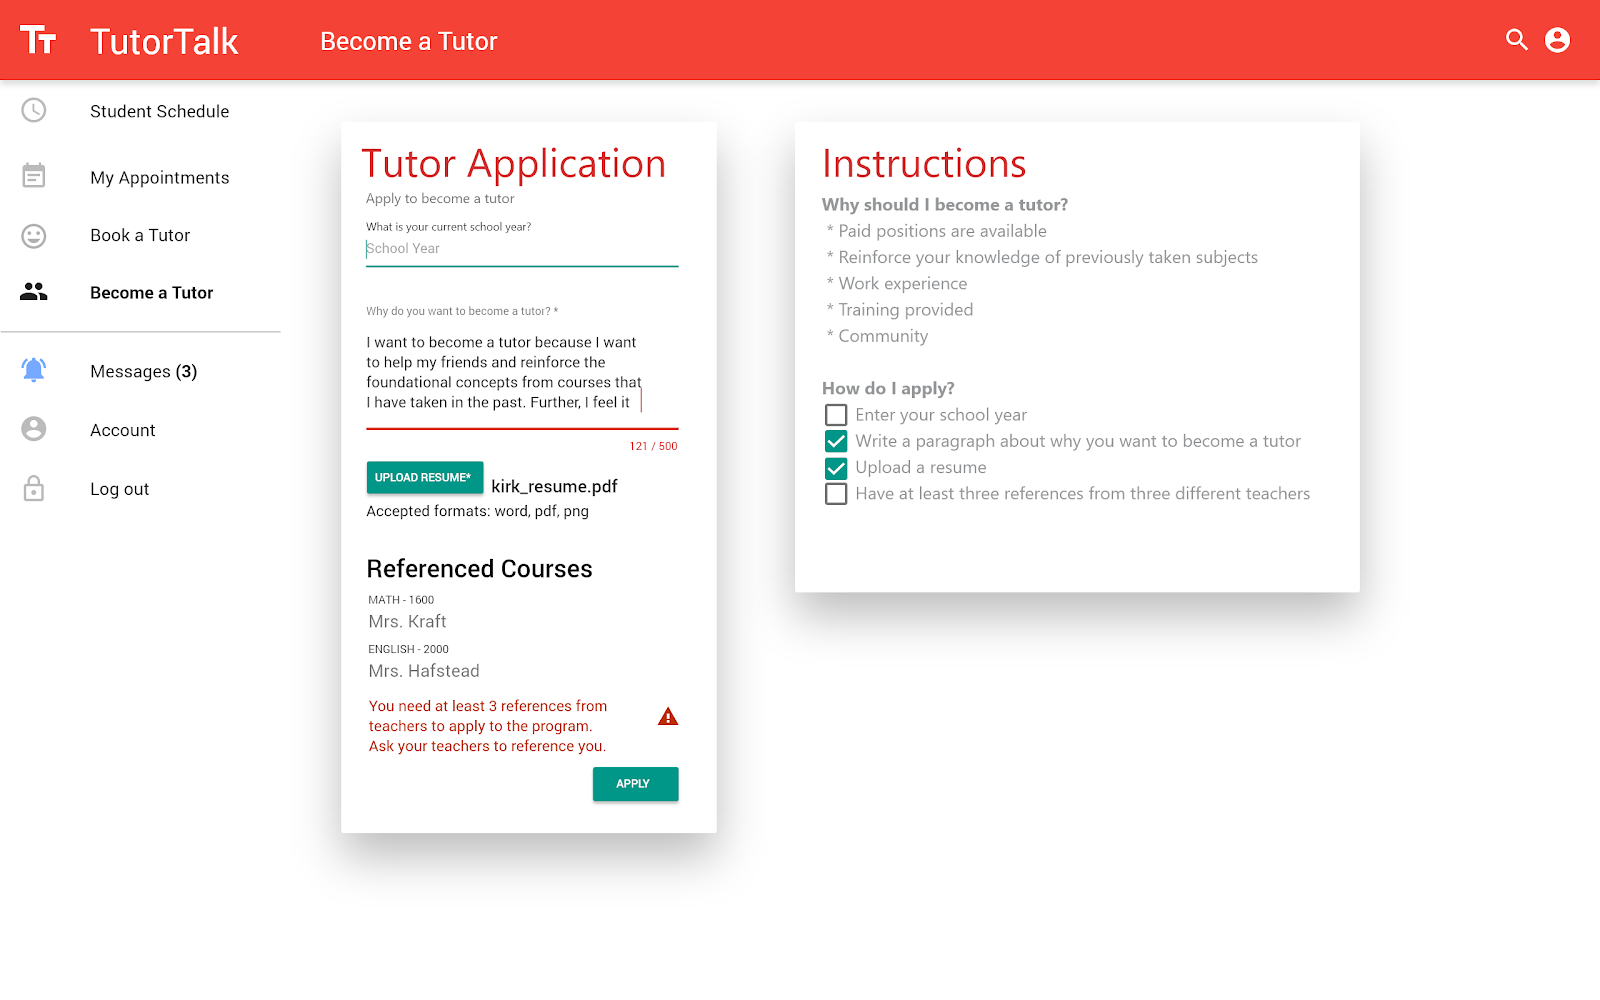This screenshot has height=1000, width=1600.
Task: Check the 'three references' checkbox
Action: point(836,494)
